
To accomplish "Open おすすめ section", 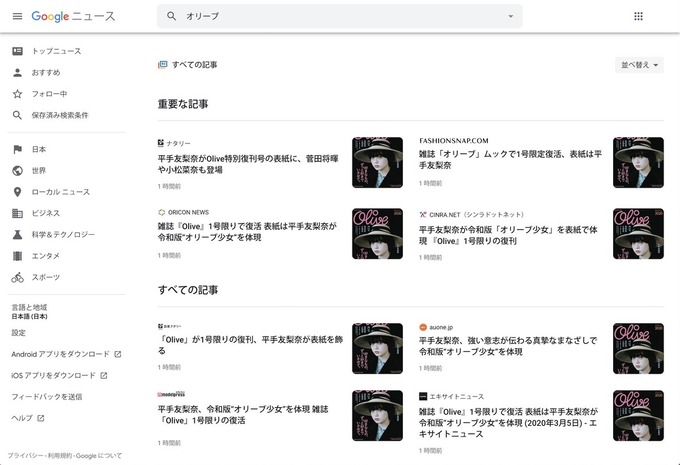I will coord(46,72).
